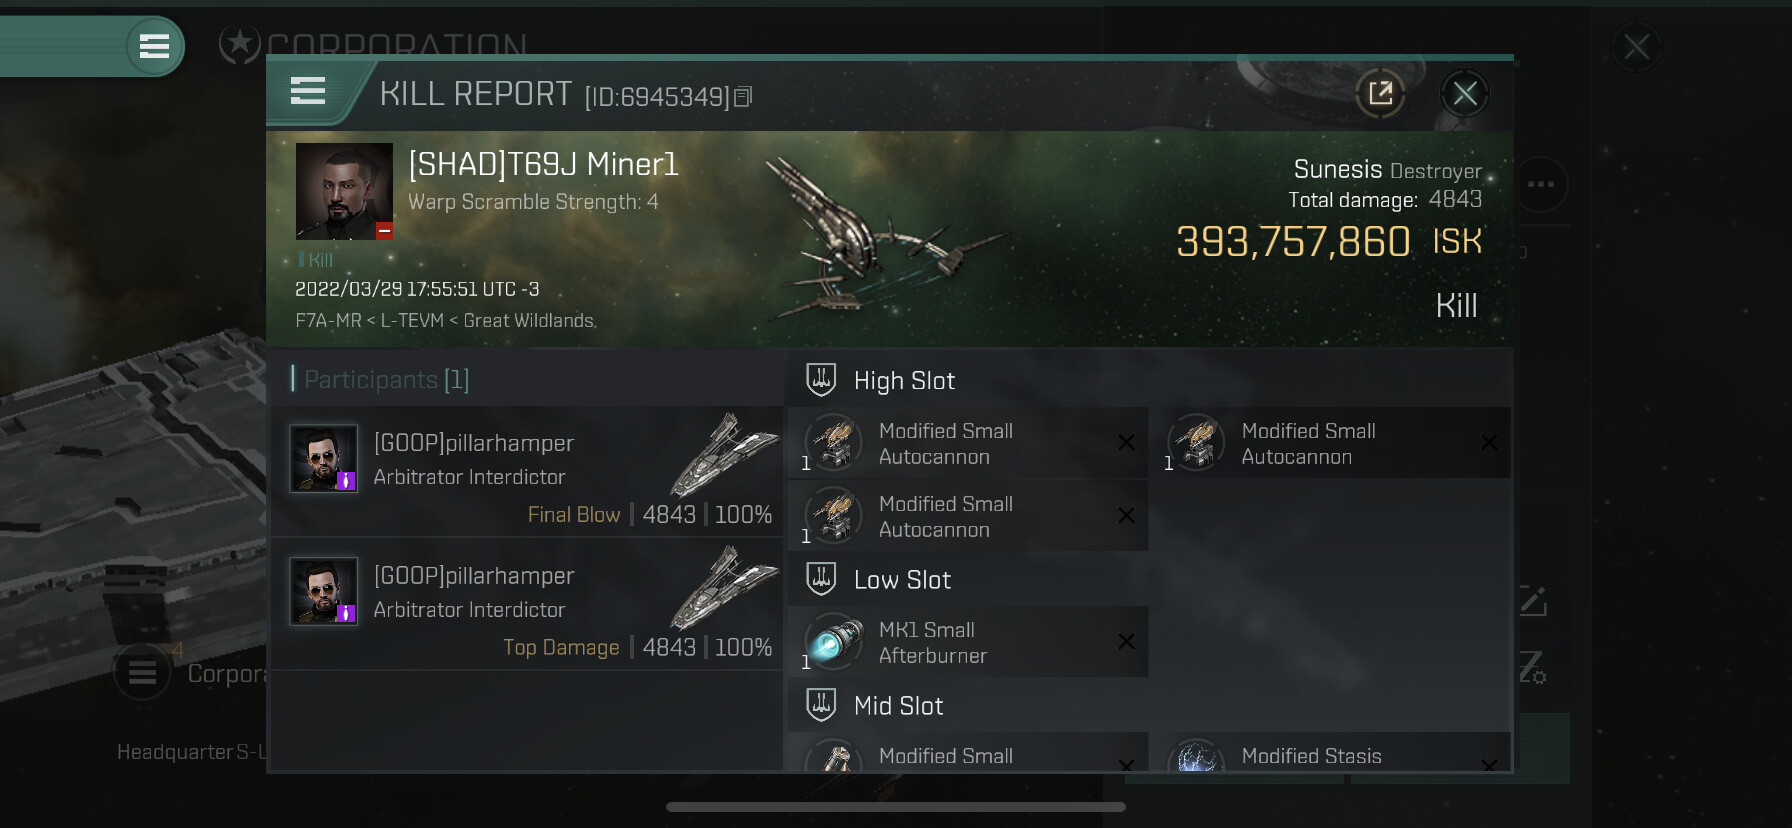Open the Kill Report hamburger menu
Viewport: 1792px width, 828px height.
(x=308, y=92)
